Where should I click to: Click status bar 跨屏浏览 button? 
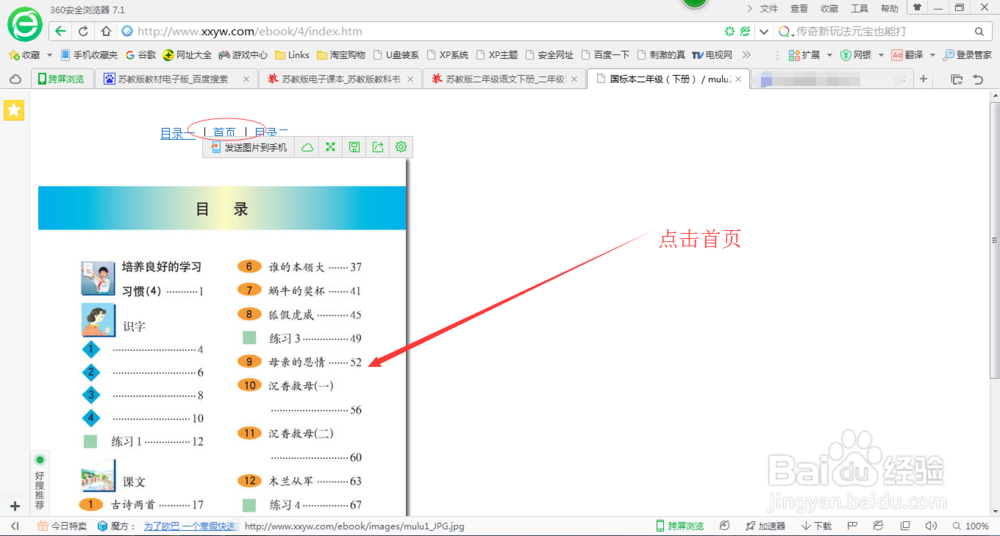[x=680, y=526]
